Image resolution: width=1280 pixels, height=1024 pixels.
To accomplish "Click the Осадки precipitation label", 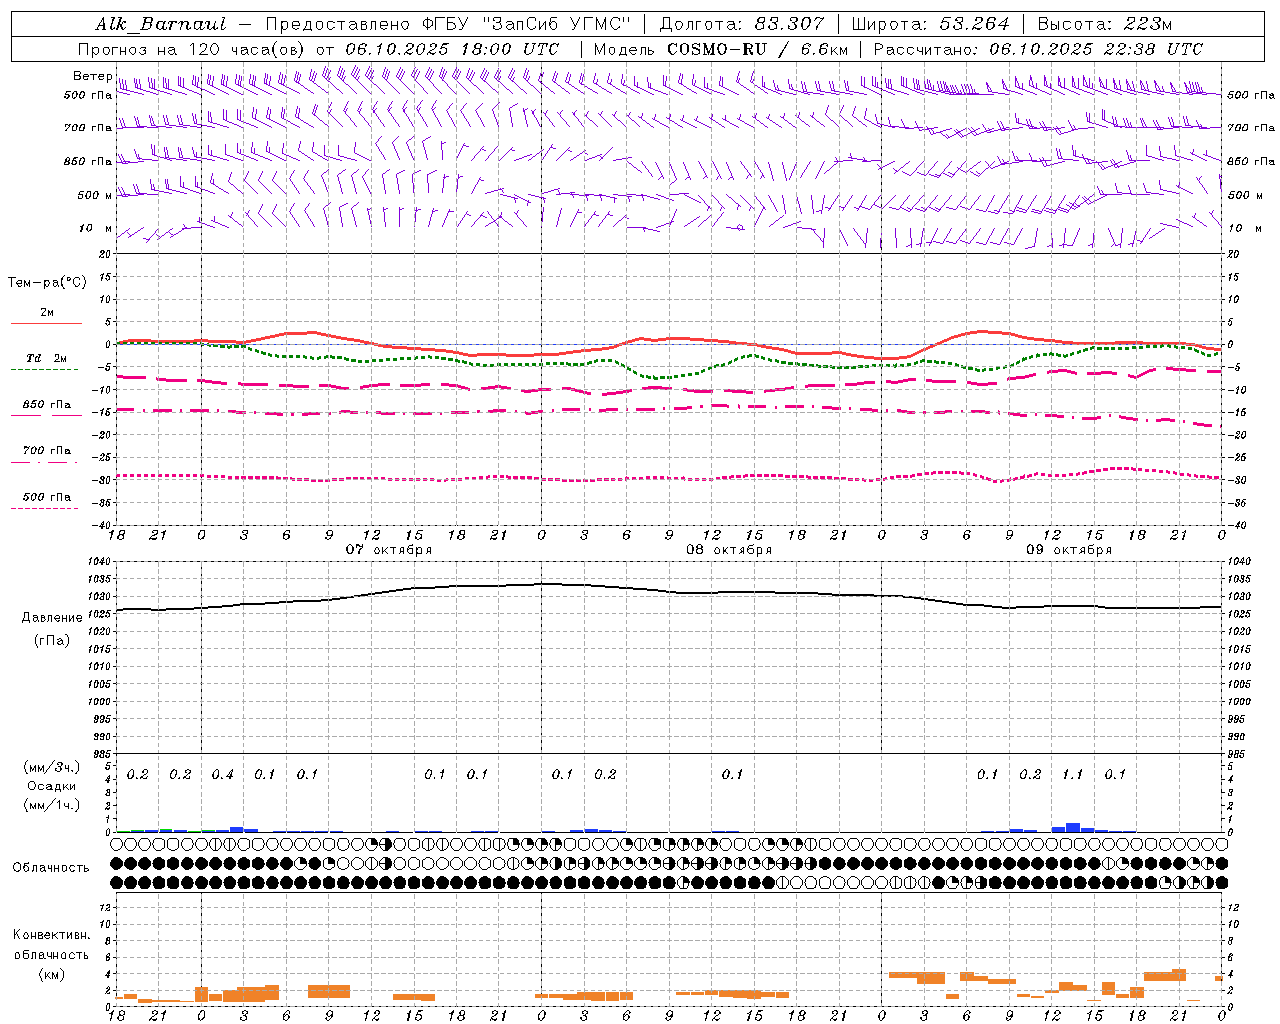I will click(x=51, y=786).
